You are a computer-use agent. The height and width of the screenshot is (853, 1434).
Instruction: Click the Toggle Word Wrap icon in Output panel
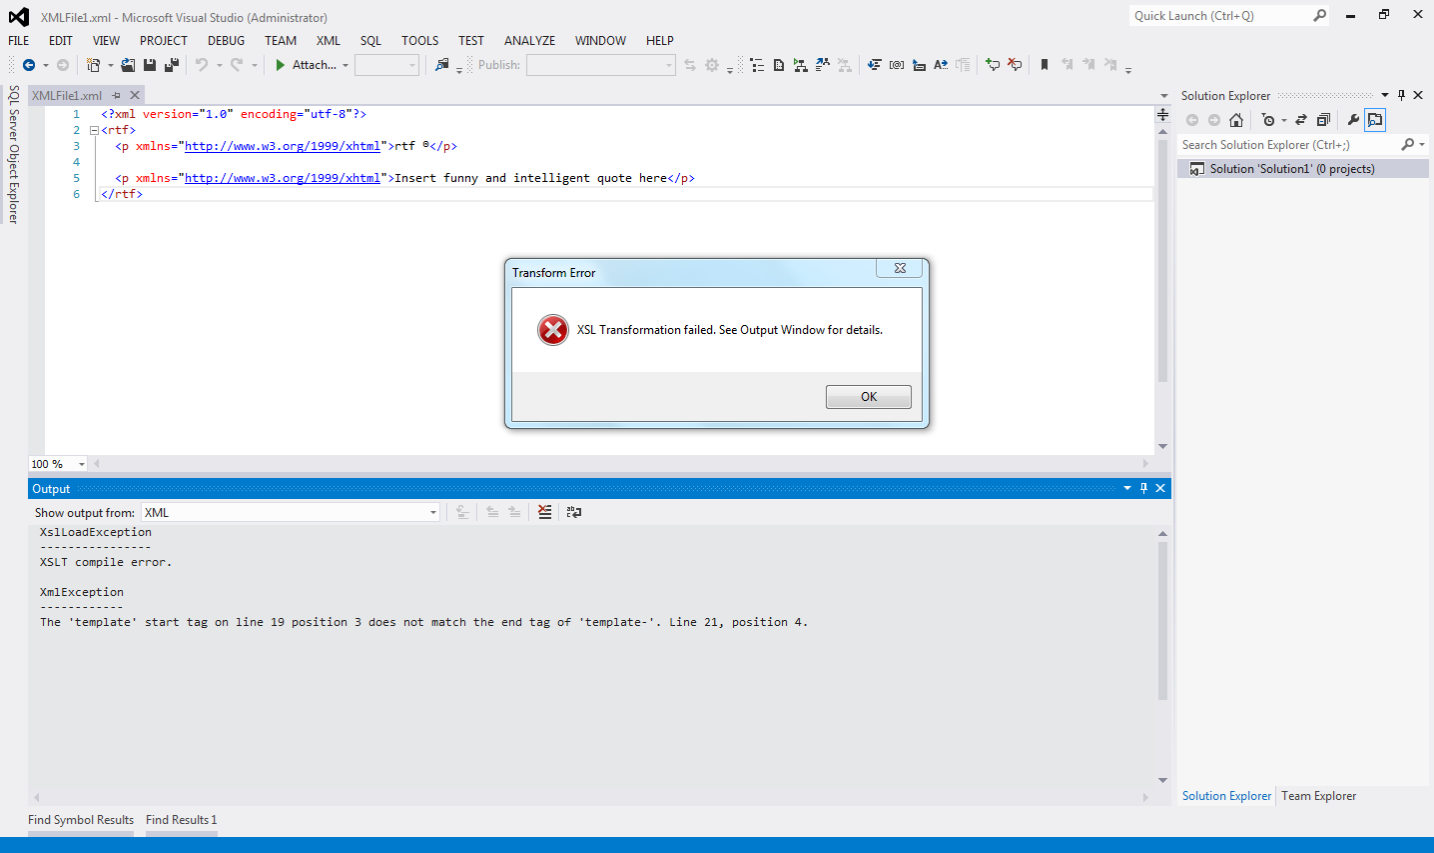573,511
